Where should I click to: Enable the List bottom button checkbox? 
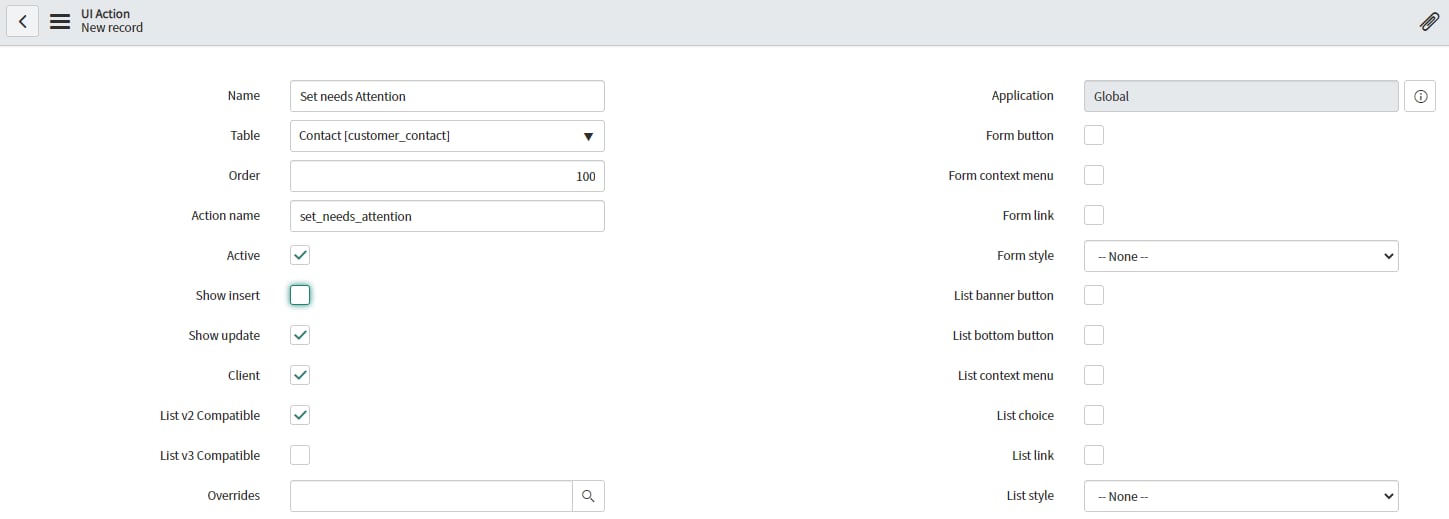(x=1094, y=335)
